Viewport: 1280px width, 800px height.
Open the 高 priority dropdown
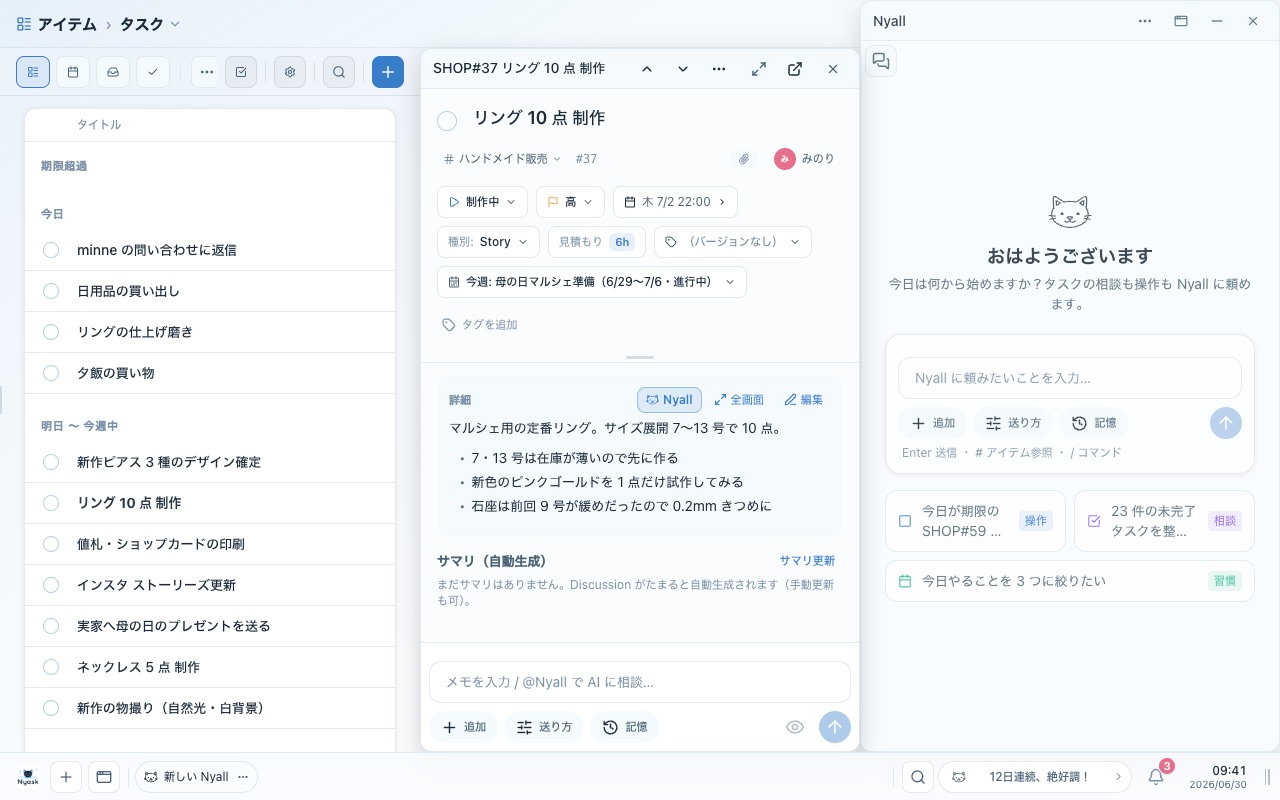pos(570,202)
